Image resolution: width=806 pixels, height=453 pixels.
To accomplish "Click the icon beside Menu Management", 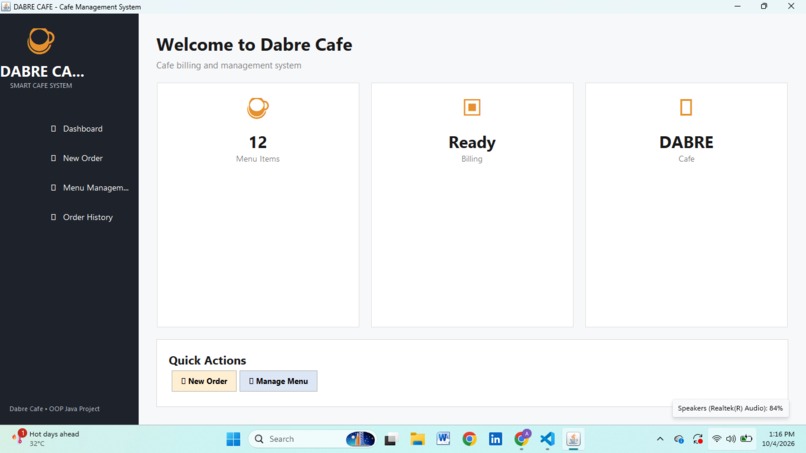I will click(53, 188).
